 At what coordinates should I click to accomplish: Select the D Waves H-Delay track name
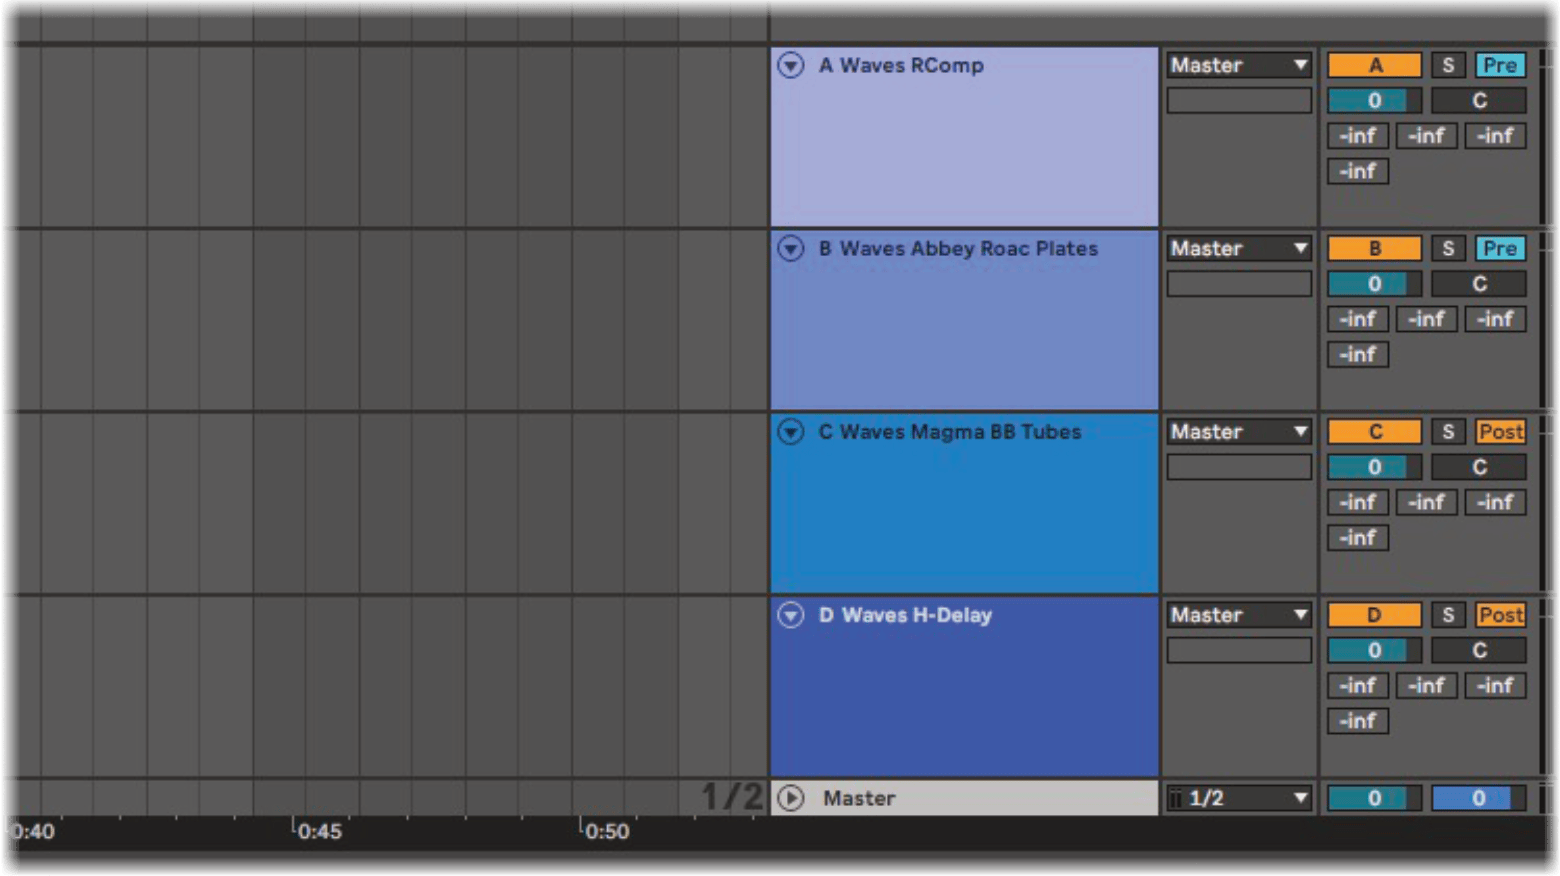pos(905,614)
